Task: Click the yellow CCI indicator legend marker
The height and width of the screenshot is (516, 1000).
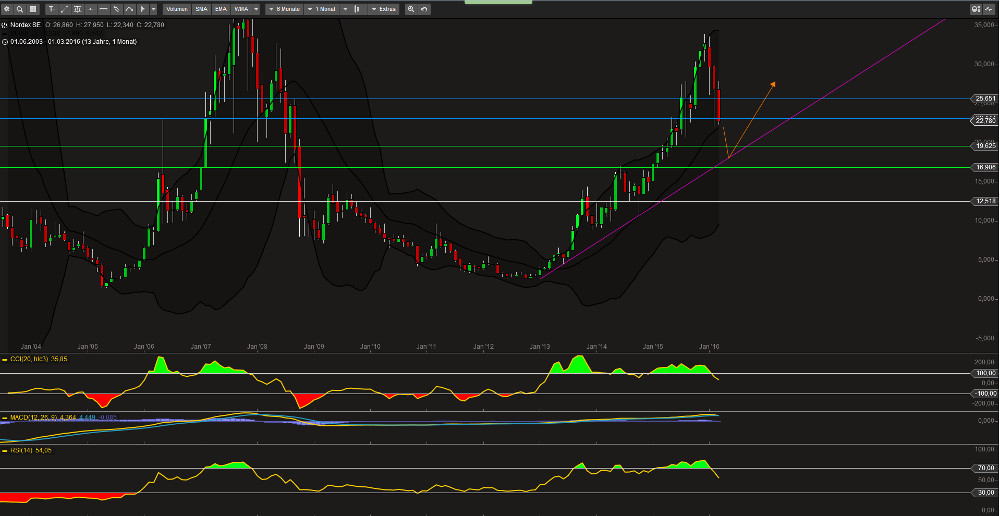Action: click(4, 358)
